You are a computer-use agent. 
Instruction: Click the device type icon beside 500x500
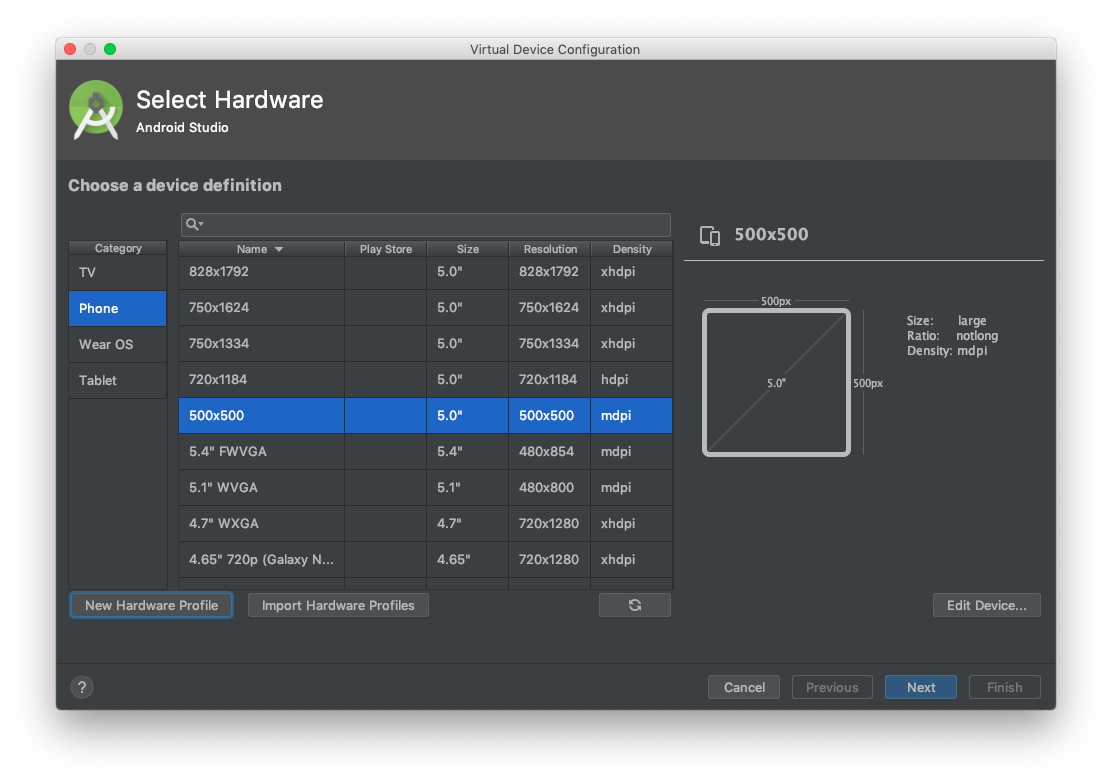tap(710, 235)
